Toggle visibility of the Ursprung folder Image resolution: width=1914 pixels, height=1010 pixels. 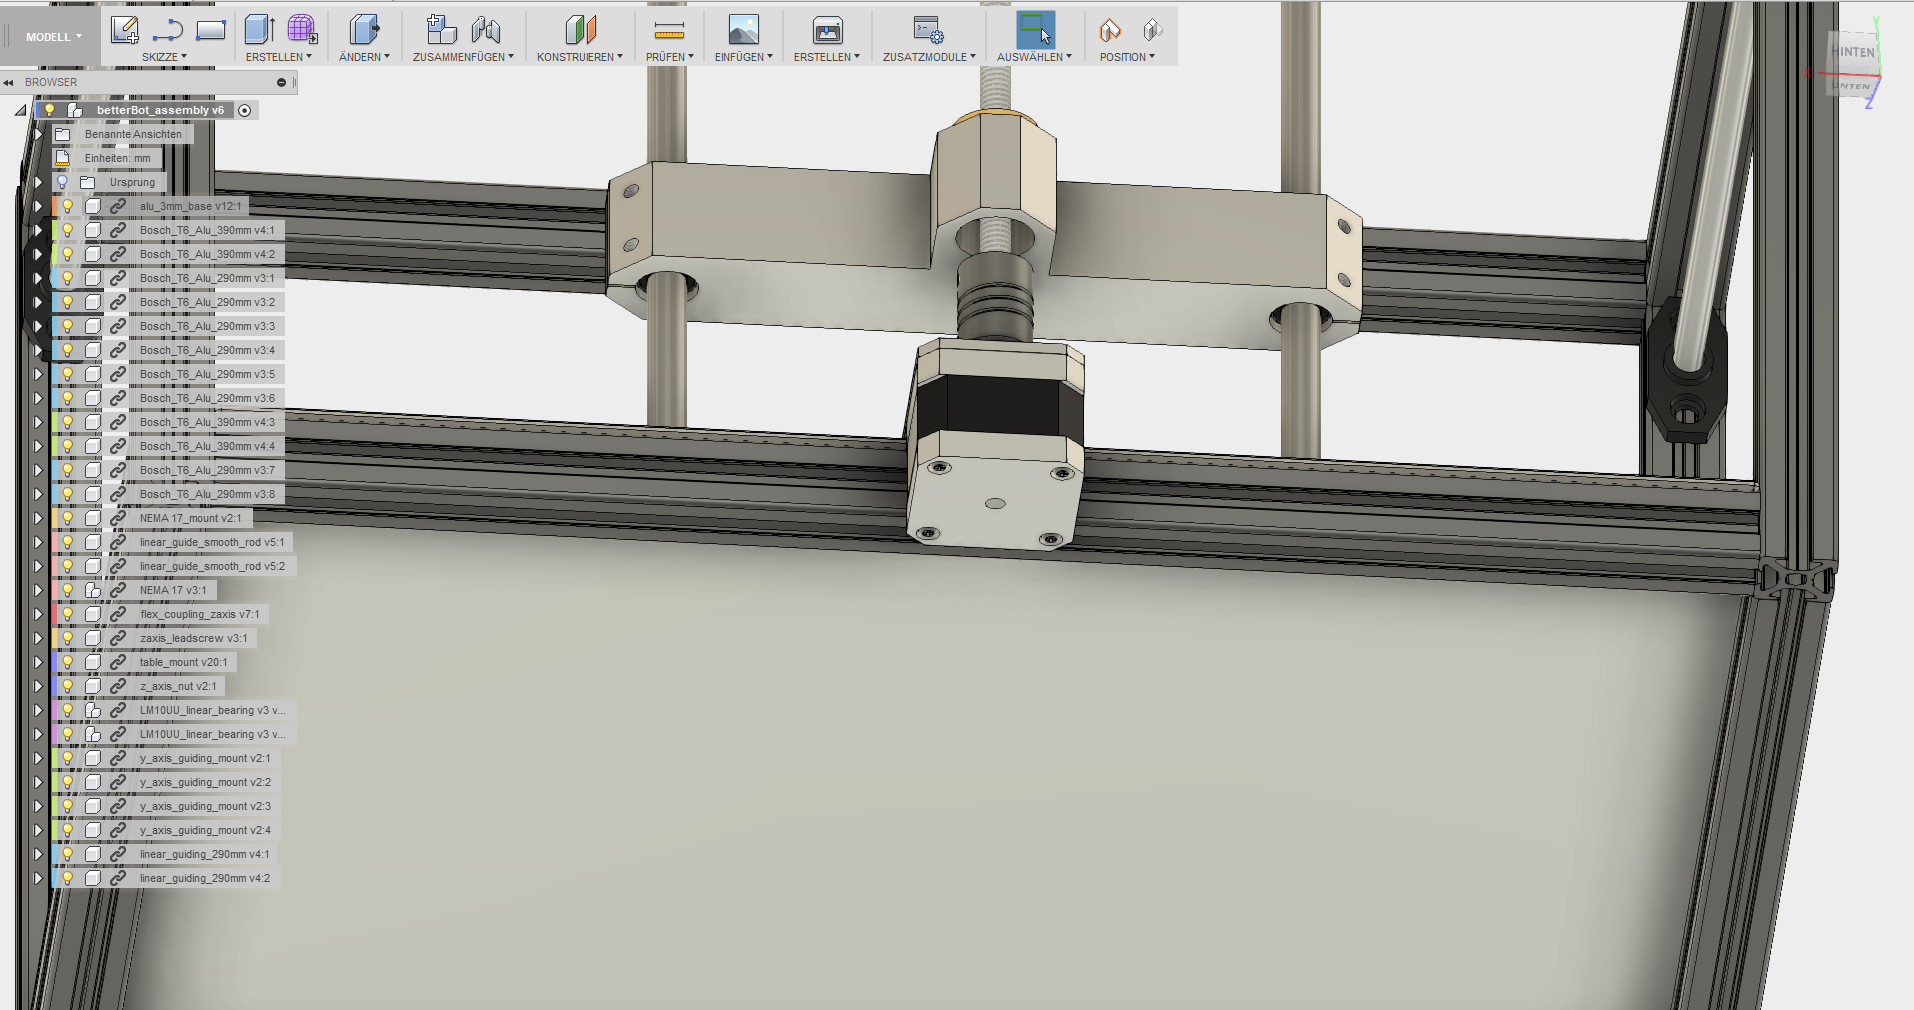(x=62, y=182)
